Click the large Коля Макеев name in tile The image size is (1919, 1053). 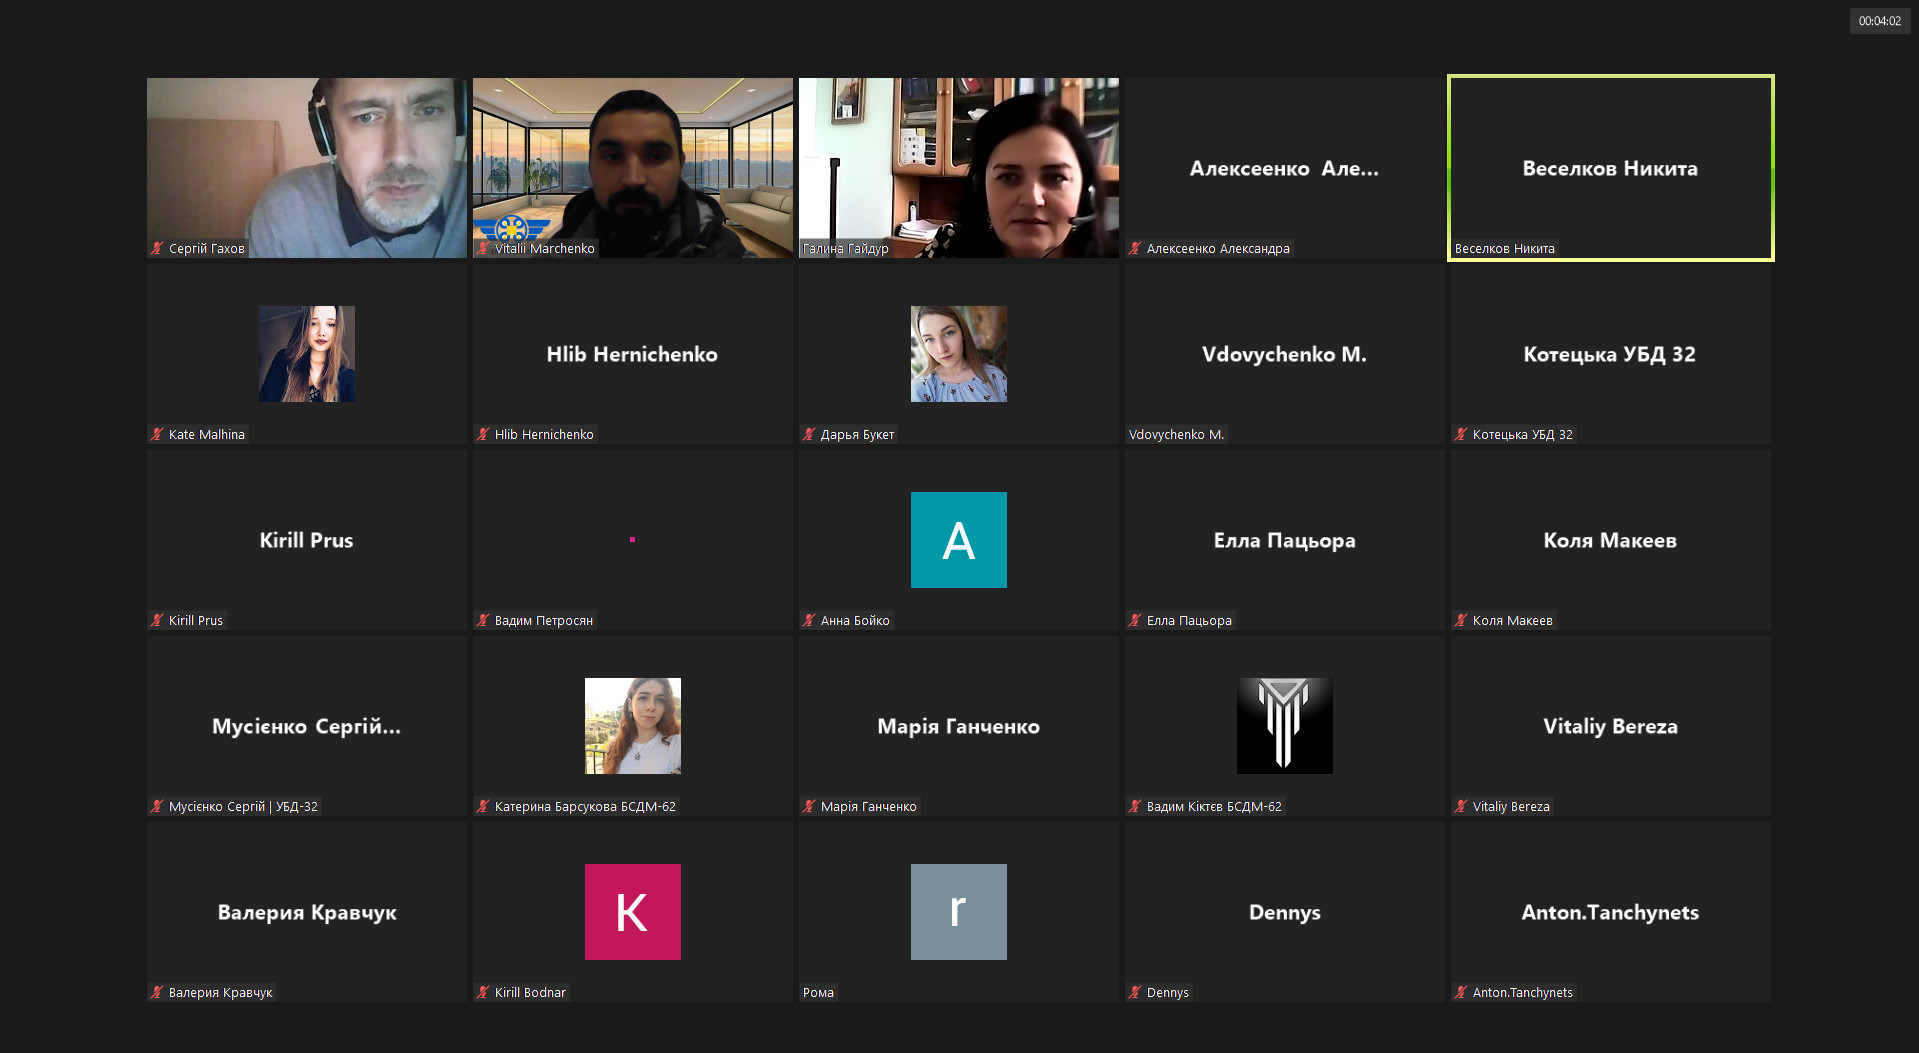pyautogui.click(x=1610, y=541)
